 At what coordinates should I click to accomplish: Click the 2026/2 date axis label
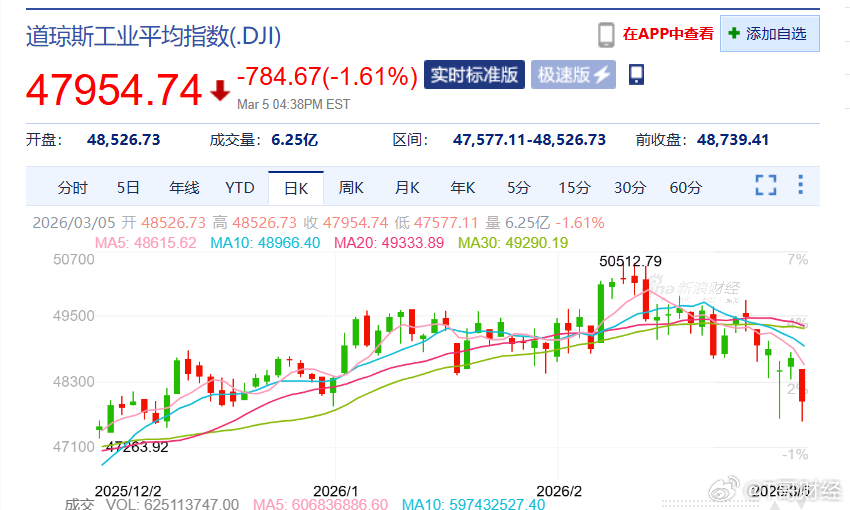(559, 491)
